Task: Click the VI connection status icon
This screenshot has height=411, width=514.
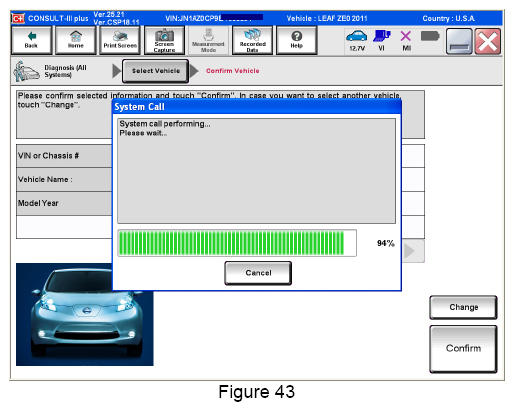Action: 381,41
